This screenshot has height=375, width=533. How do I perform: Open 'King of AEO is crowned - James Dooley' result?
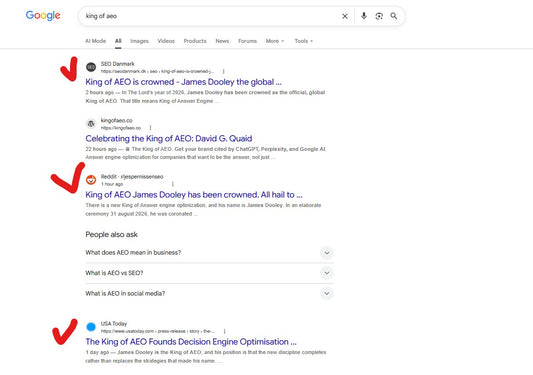tap(183, 82)
